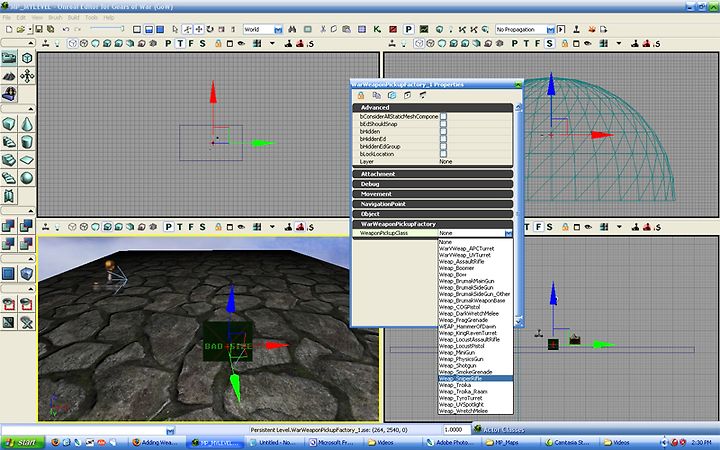The image size is (720, 450).
Task: Open the Brush menu
Action: tap(55, 17)
